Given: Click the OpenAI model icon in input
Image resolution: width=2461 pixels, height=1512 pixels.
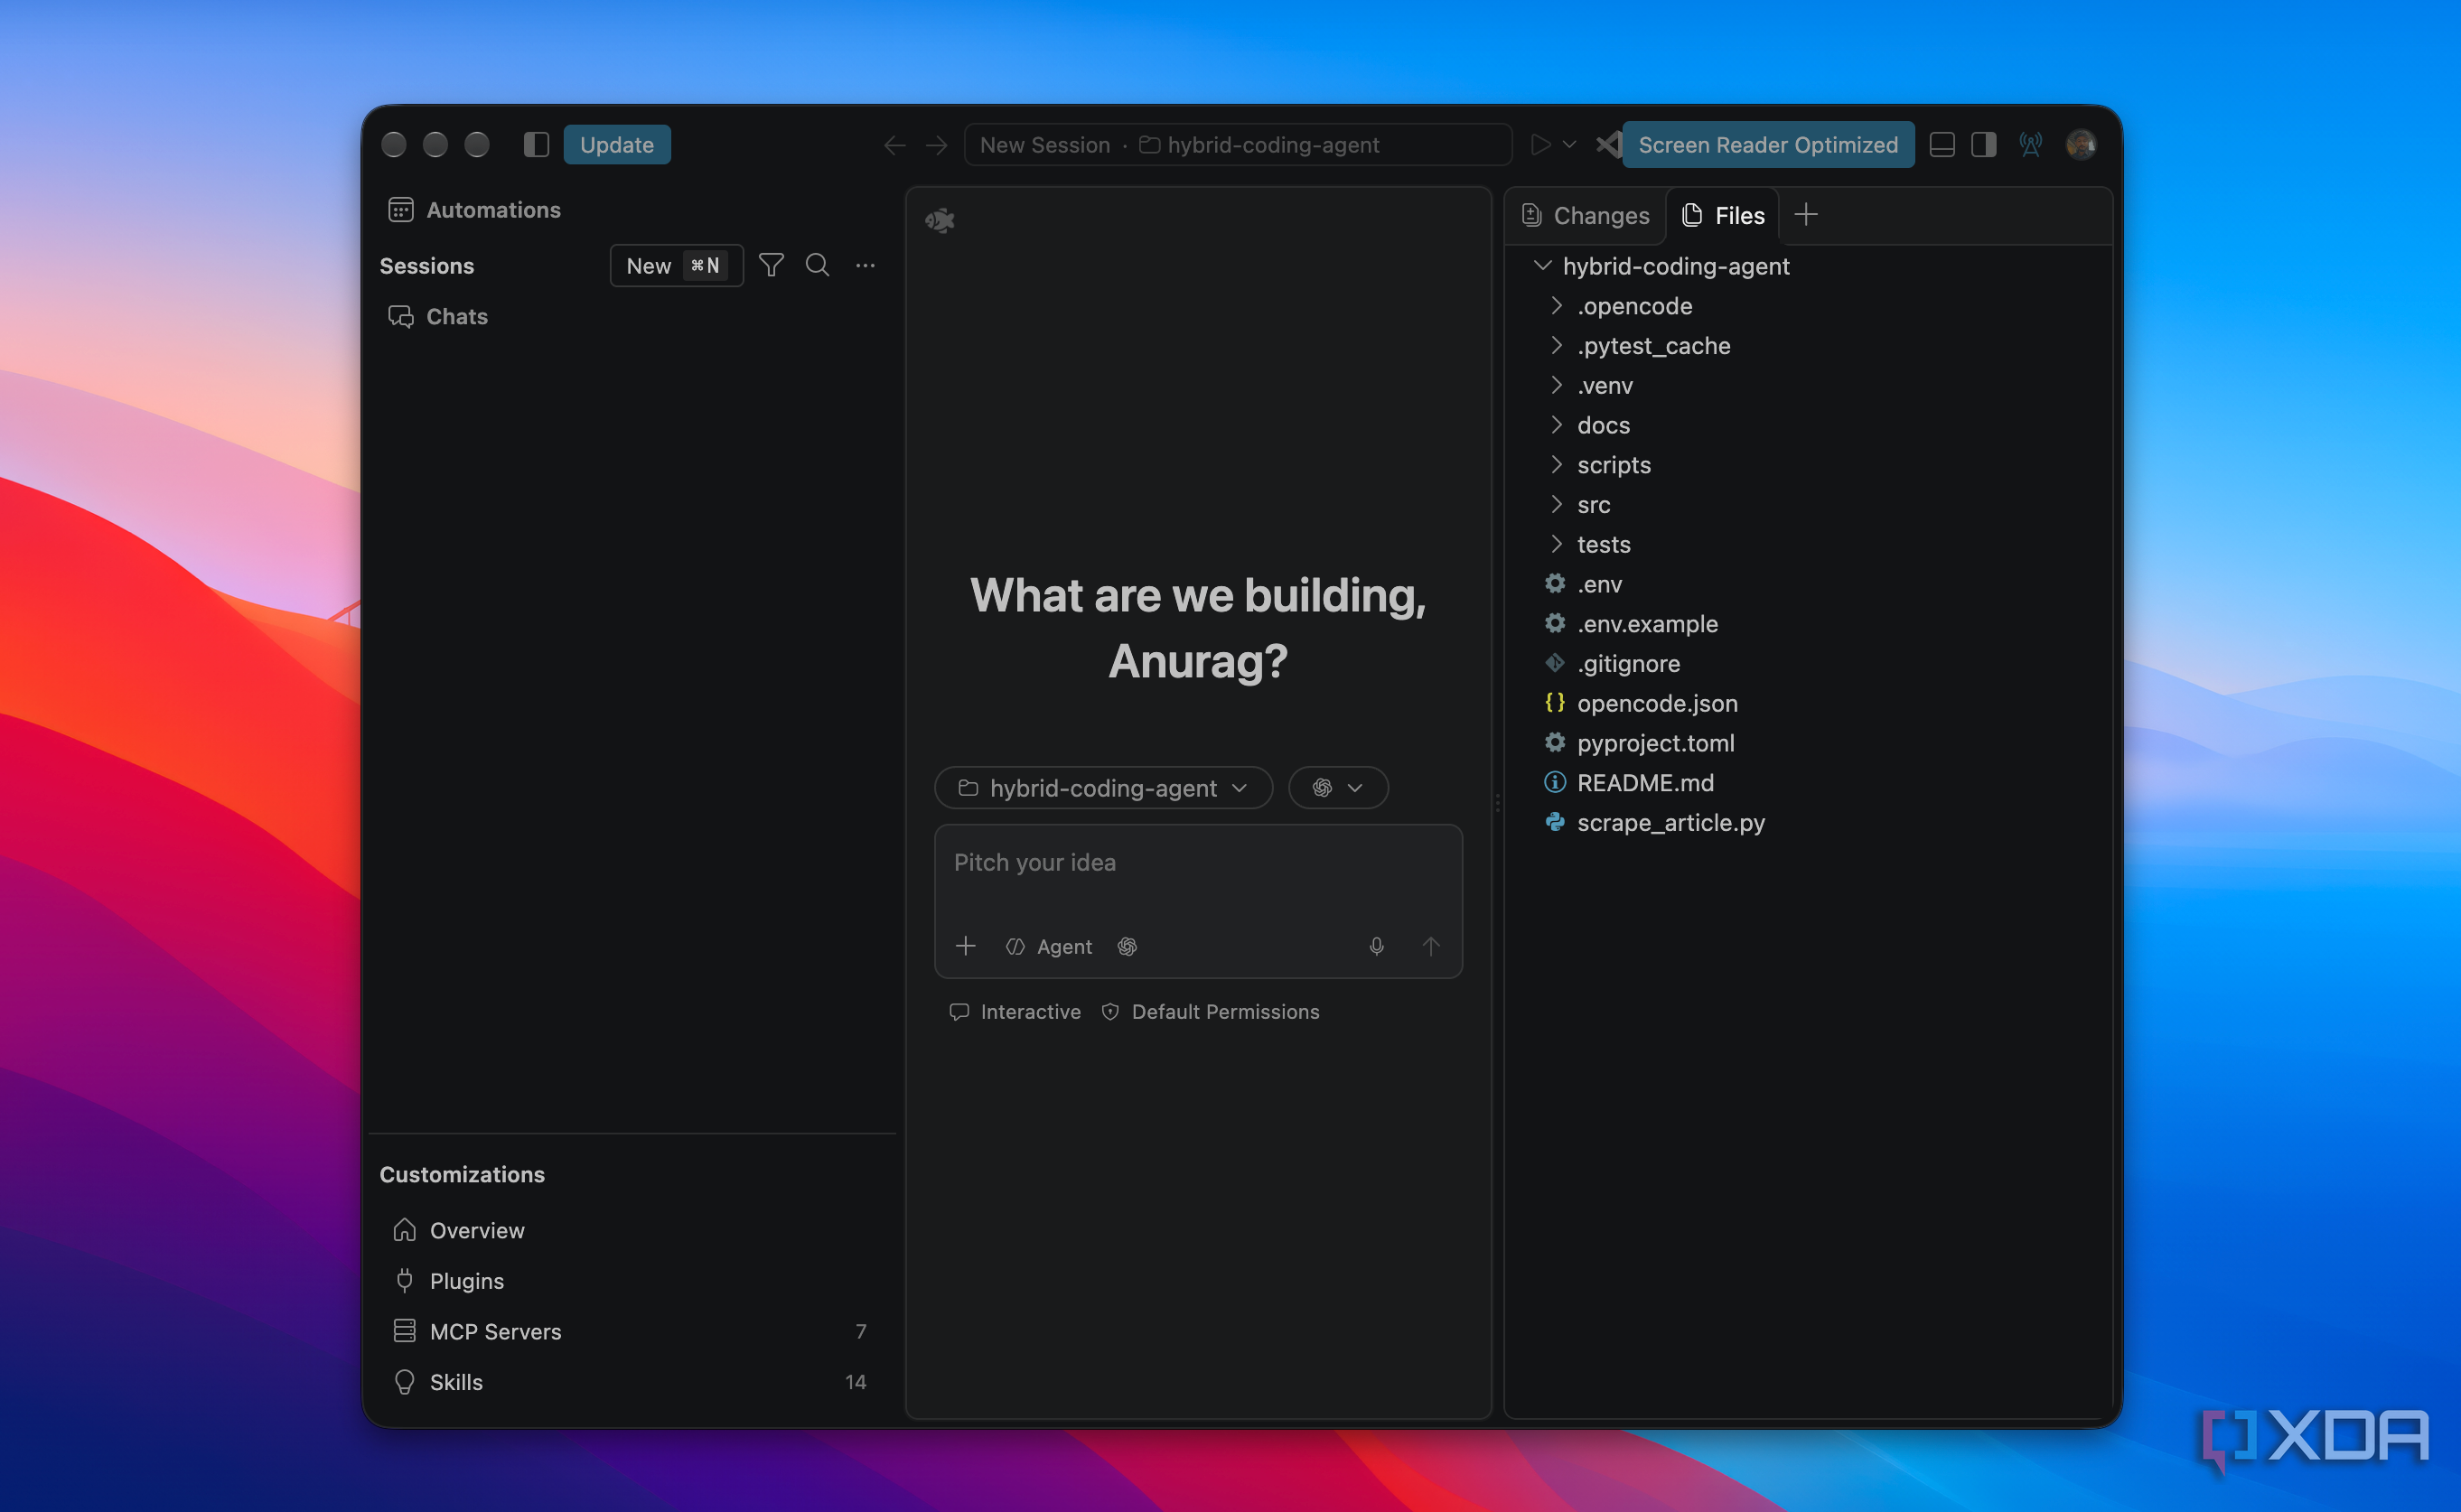Looking at the screenshot, I should click(1127, 946).
